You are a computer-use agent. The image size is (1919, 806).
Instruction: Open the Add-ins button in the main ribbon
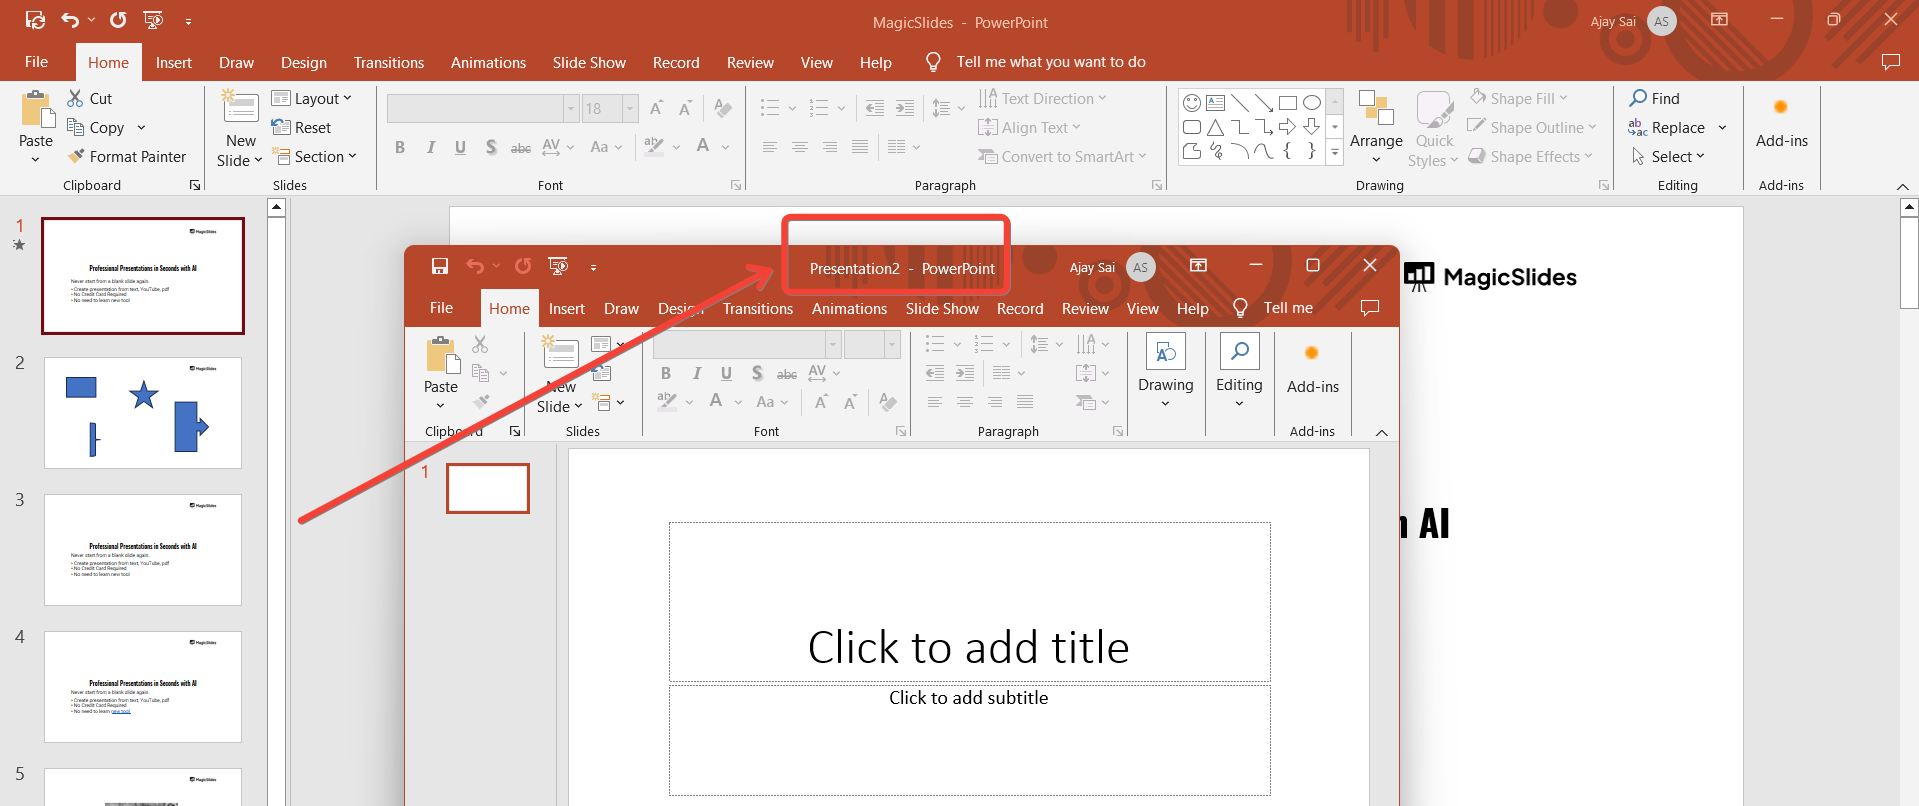click(x=1781, y=123)
